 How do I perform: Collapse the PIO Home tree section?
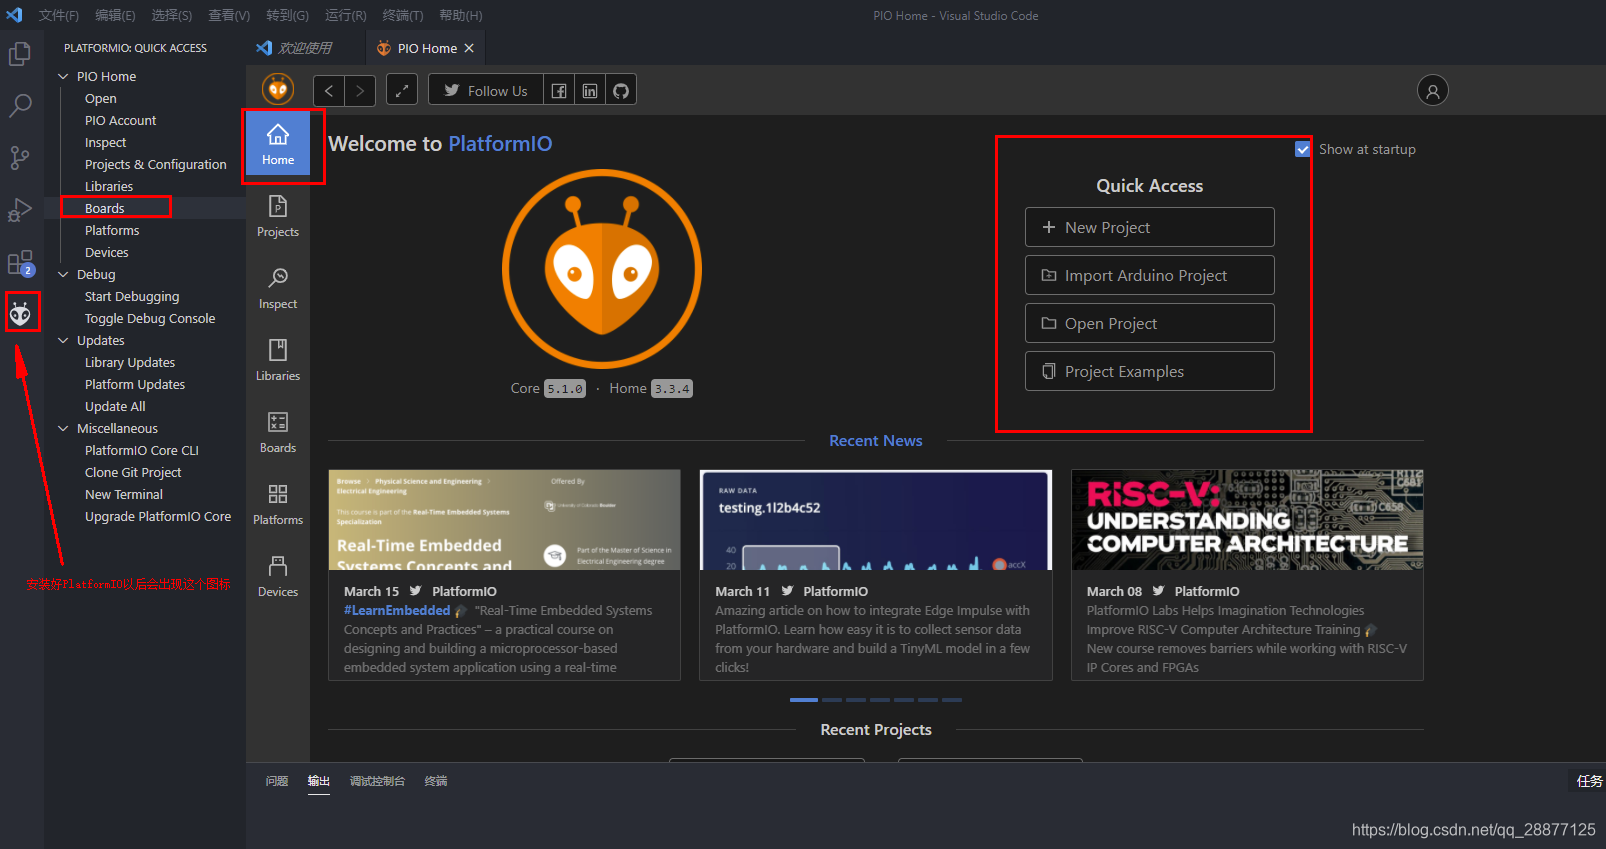click(64, 76)
